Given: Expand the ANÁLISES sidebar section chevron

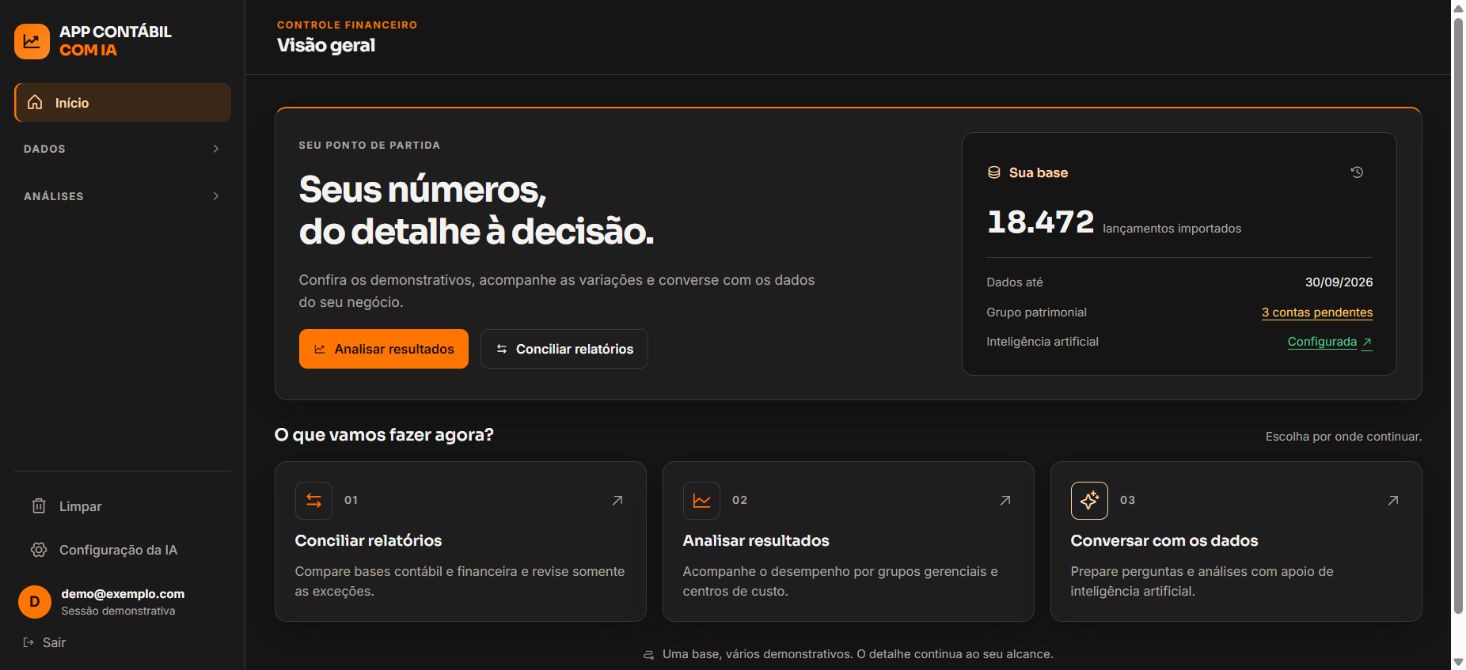Looking at the screenshot, I should (x=216, y=196).
